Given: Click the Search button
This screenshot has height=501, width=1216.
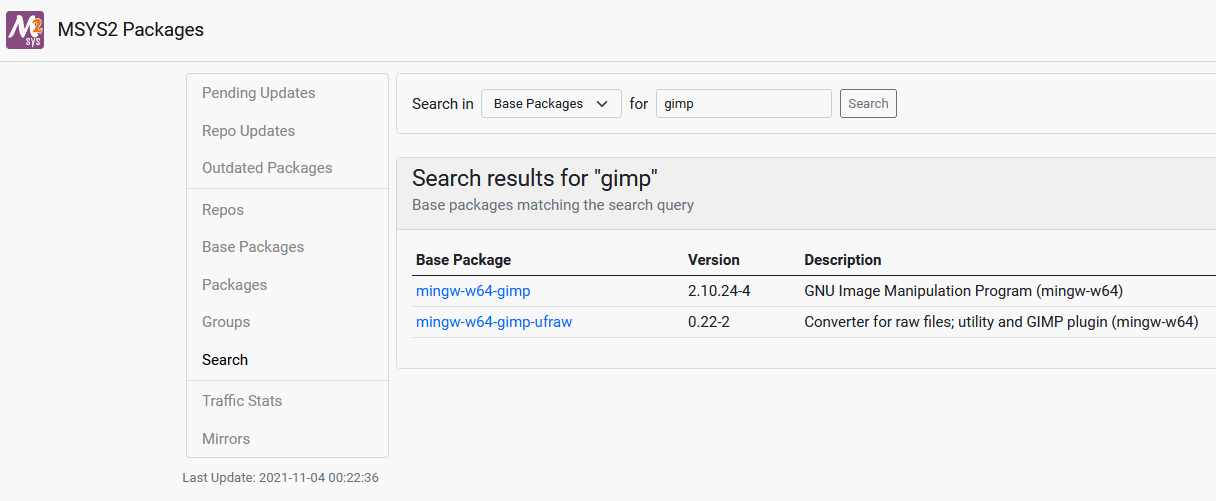Looking at the screenshot, I should tap(868, 104).
